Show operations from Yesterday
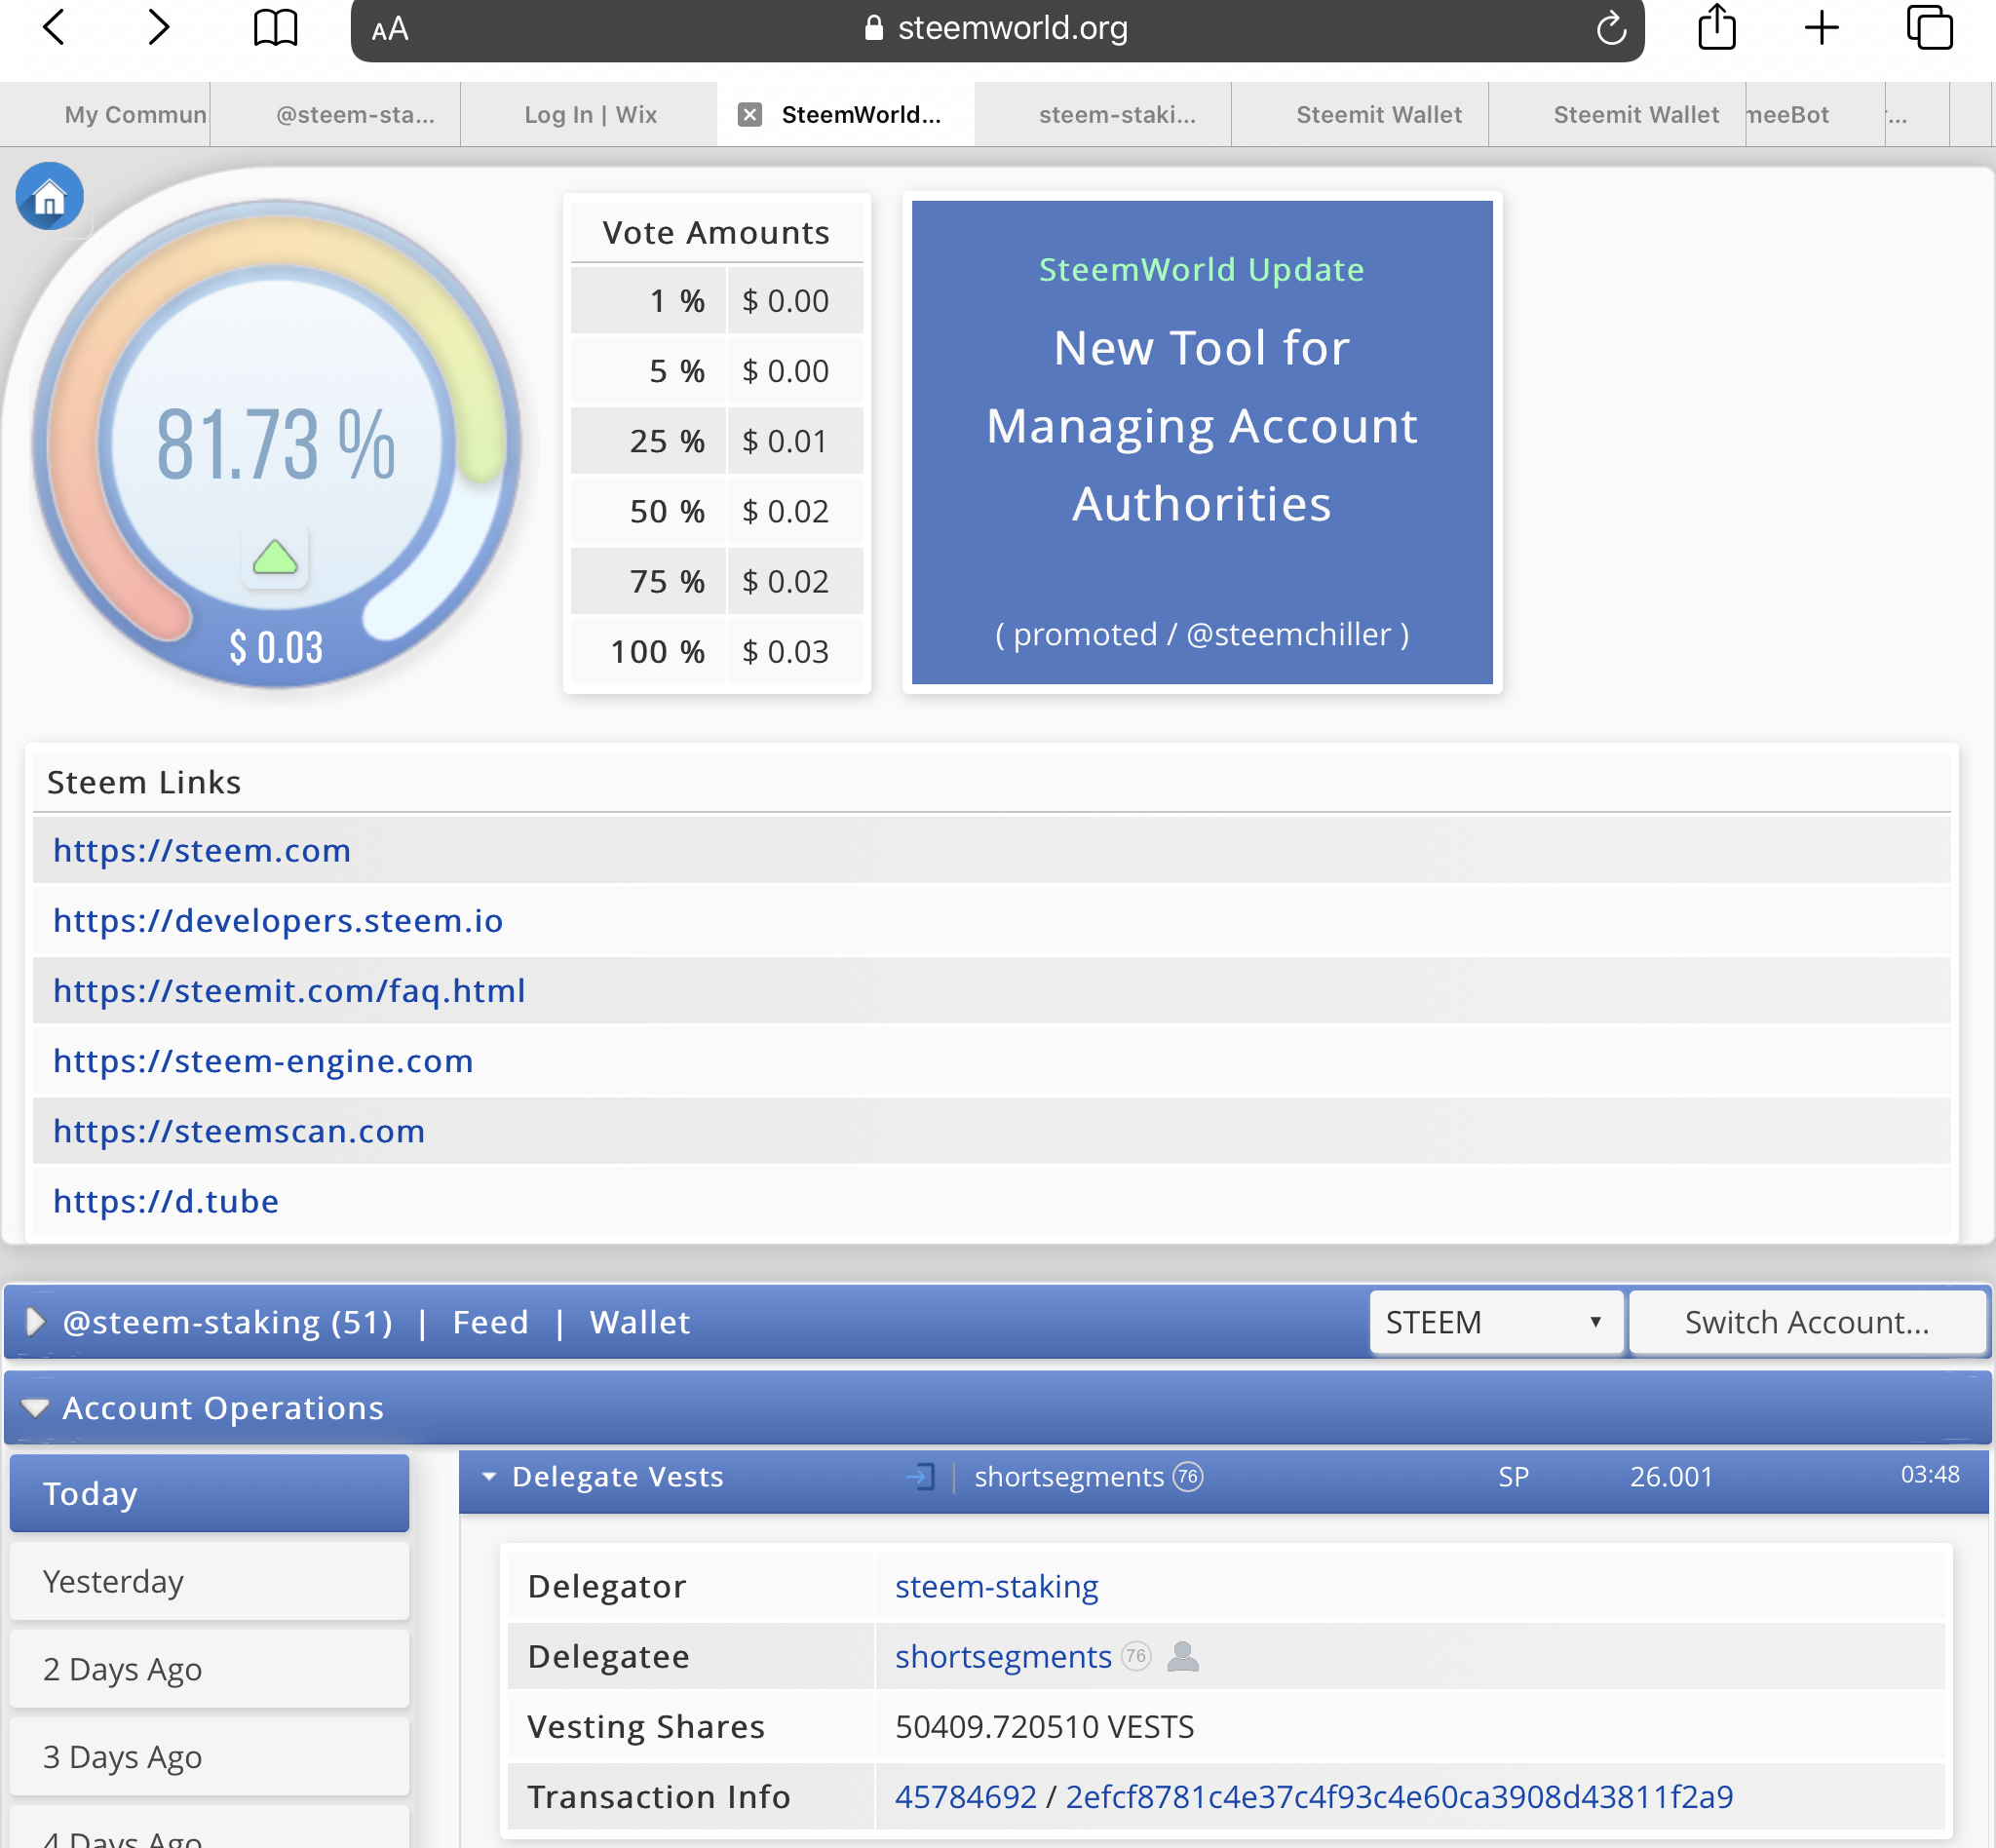The width and height of the screenshot is (1996, 1848). pyautogui.click(x=209, y=1581)
